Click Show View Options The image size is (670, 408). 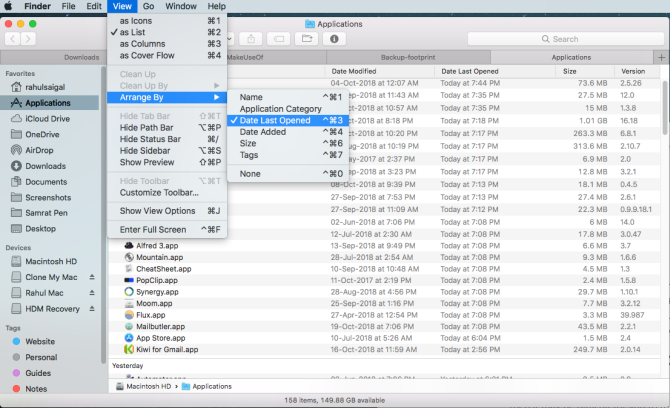coord(167,211)
